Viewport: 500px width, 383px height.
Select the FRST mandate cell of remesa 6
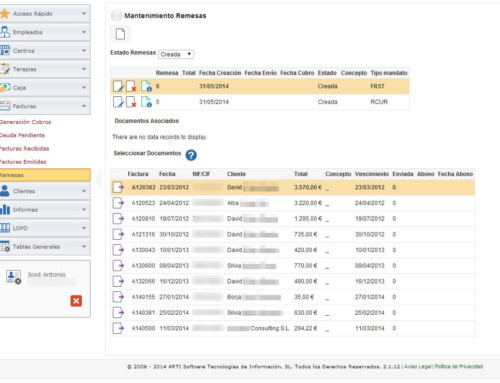pos(377,86)
